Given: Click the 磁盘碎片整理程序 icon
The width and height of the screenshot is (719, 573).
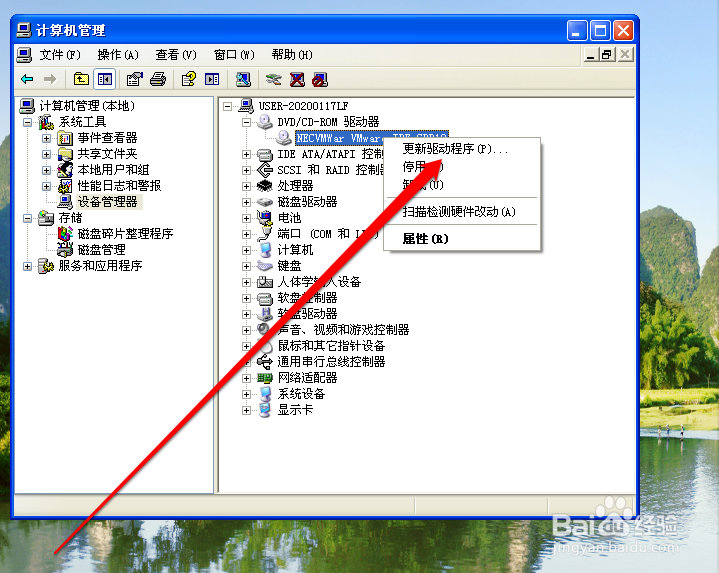Looking at the screenshot, I should pyautogui.click(x=65, y=234).
